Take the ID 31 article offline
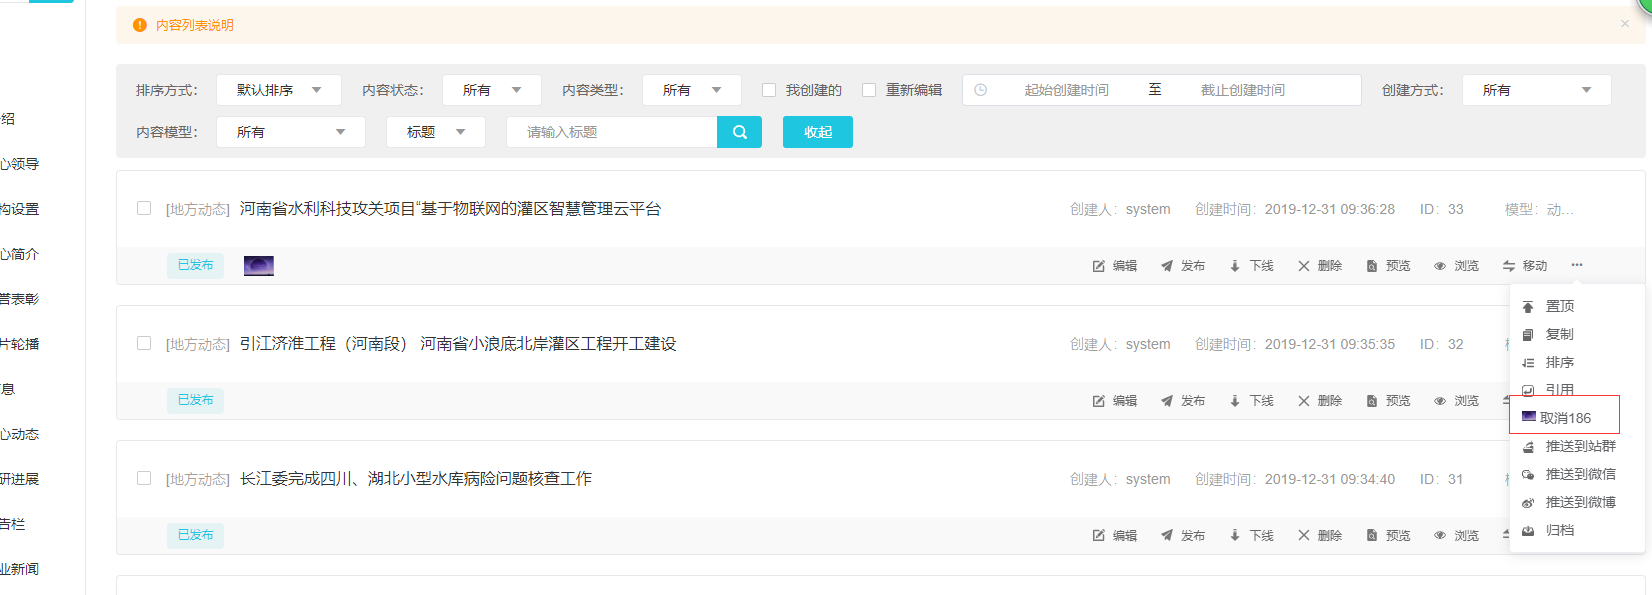Viewport: 1652px width, 595px height. pos(1251,536)
